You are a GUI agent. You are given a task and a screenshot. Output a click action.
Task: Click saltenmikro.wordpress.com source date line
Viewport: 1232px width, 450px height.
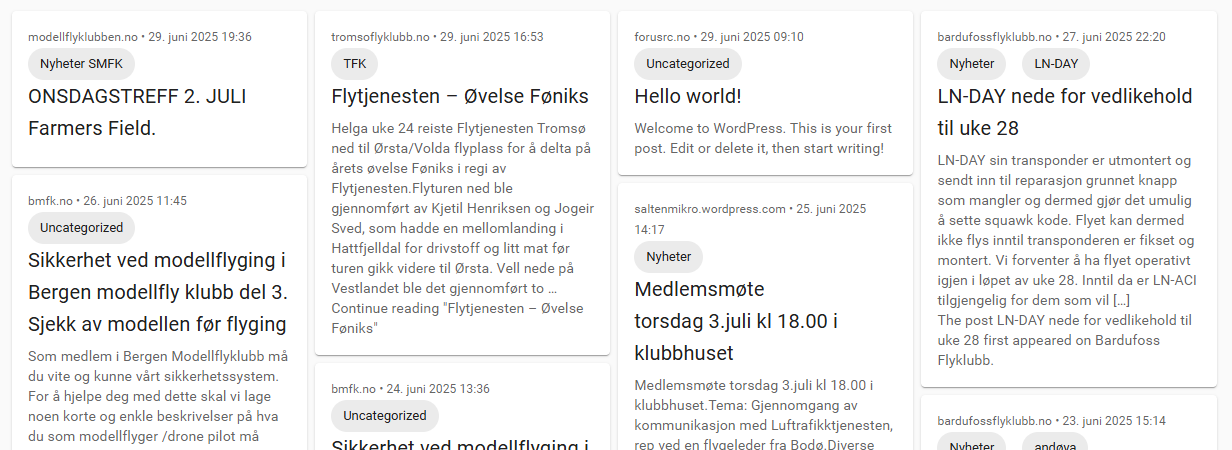tap(750, 219)
